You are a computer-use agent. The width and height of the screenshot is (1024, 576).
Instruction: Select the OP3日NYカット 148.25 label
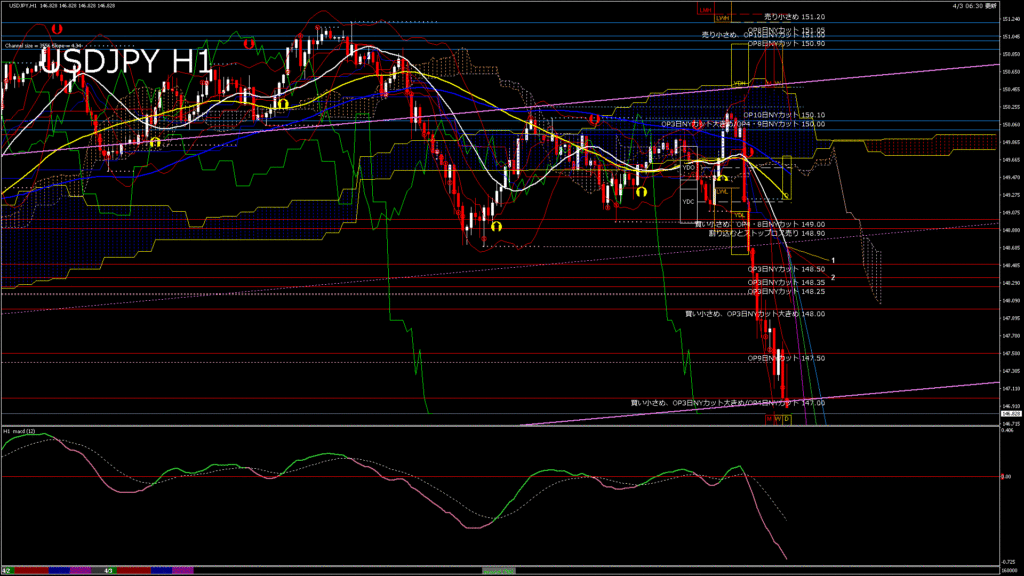coord(786,291)
